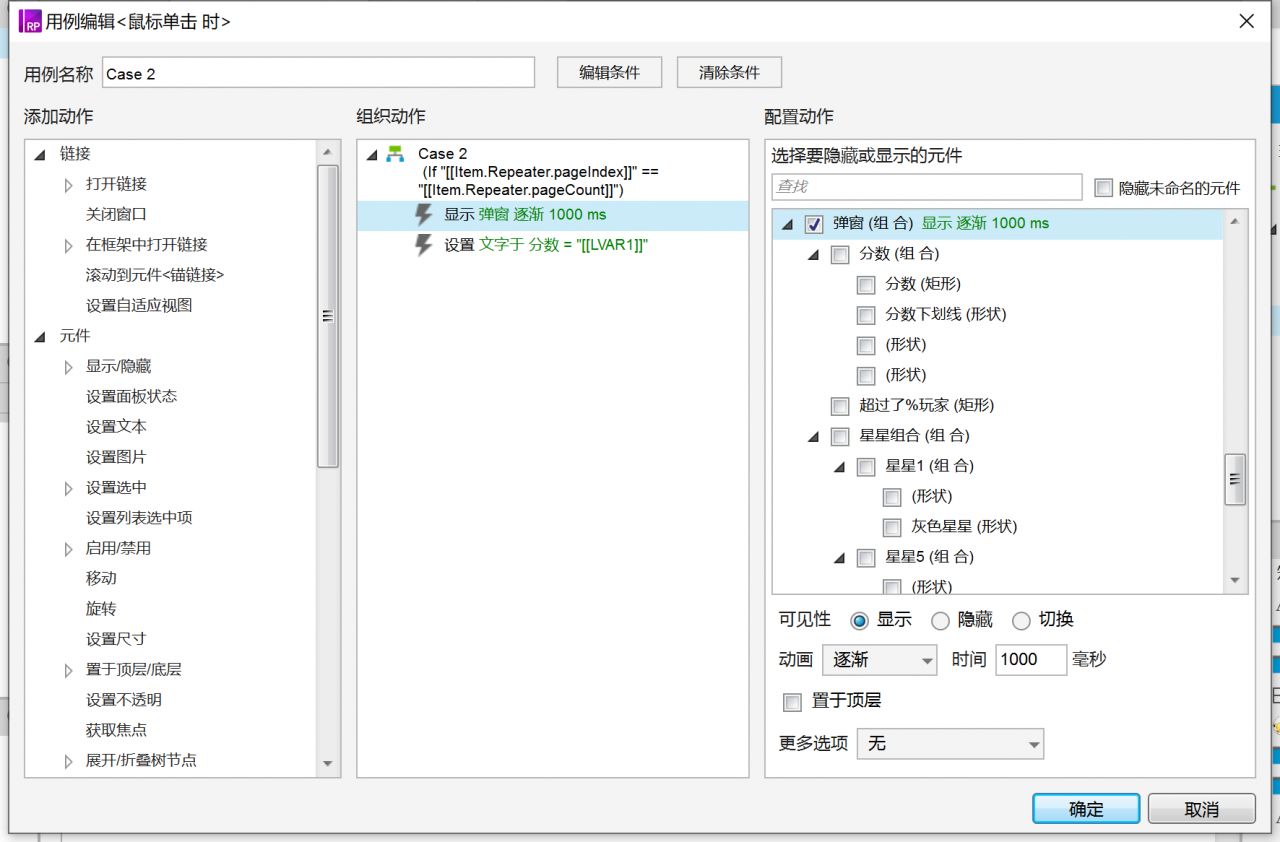The width and height of the screenshot is (1280, 842).
Task: Click the 用例名称 text field
Action: 318,73
